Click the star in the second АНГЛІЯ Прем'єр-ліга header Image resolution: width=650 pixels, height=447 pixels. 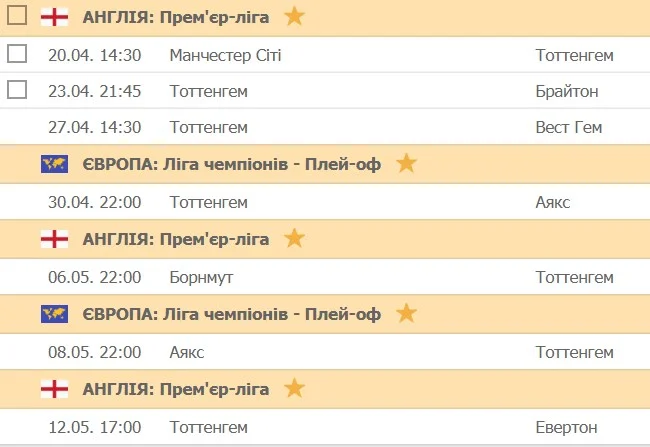pos(294,238)
